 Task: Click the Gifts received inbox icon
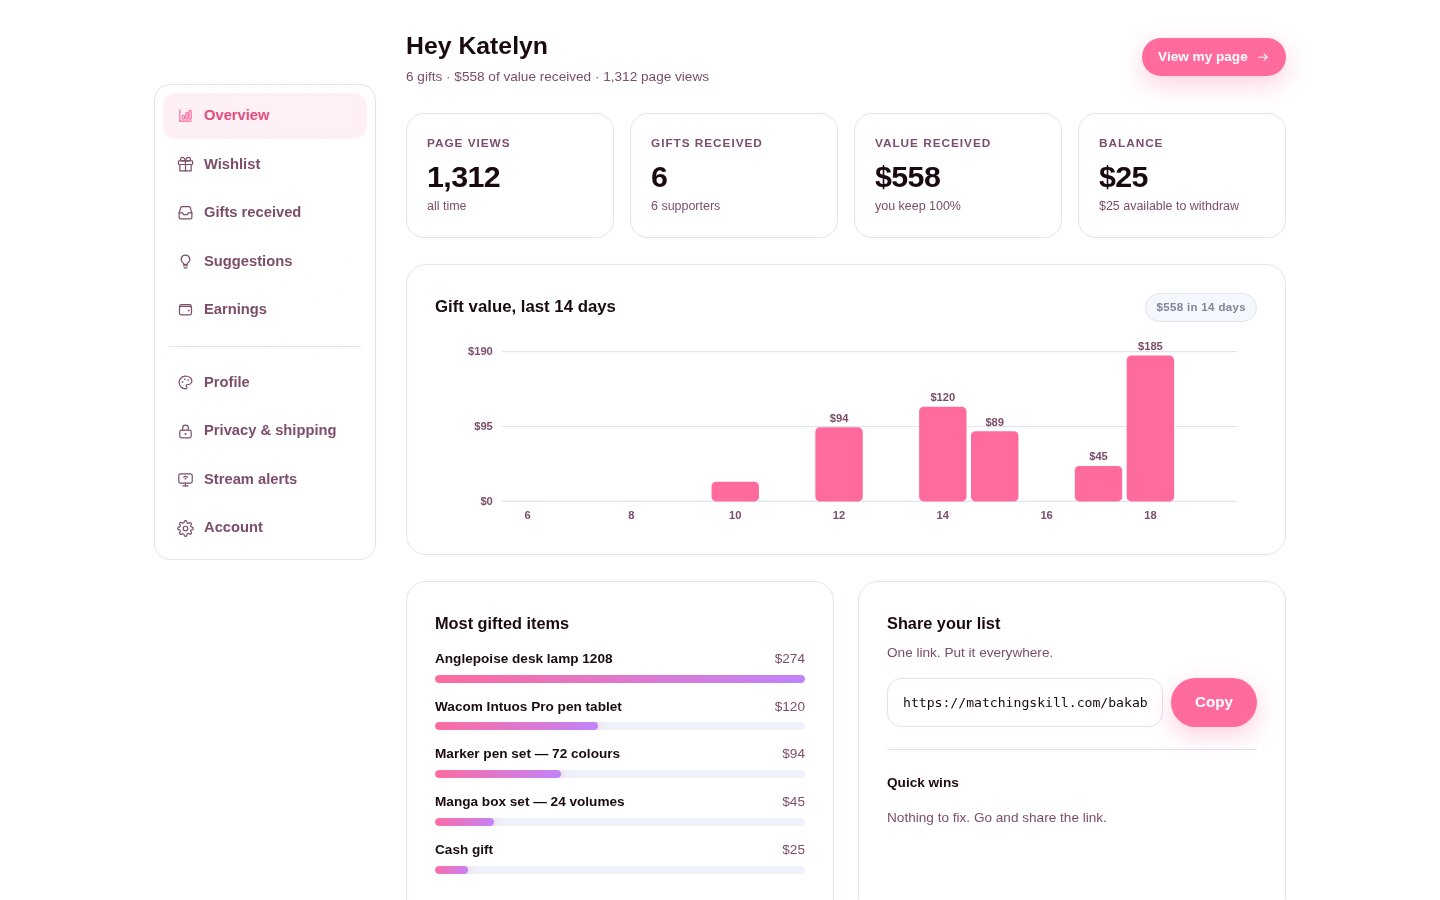click(185, 213)
